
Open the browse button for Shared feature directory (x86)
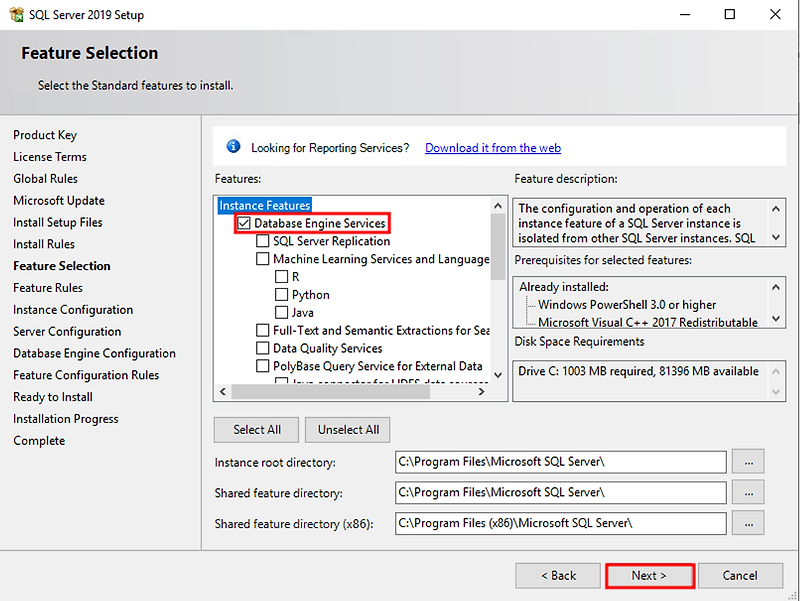(748, 523)
